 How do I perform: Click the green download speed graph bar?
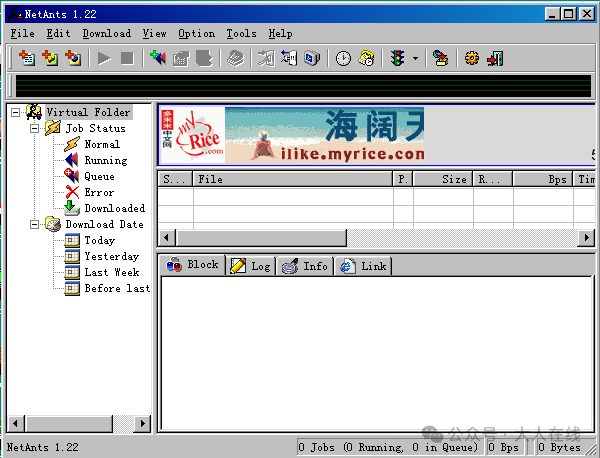(303, 86)
